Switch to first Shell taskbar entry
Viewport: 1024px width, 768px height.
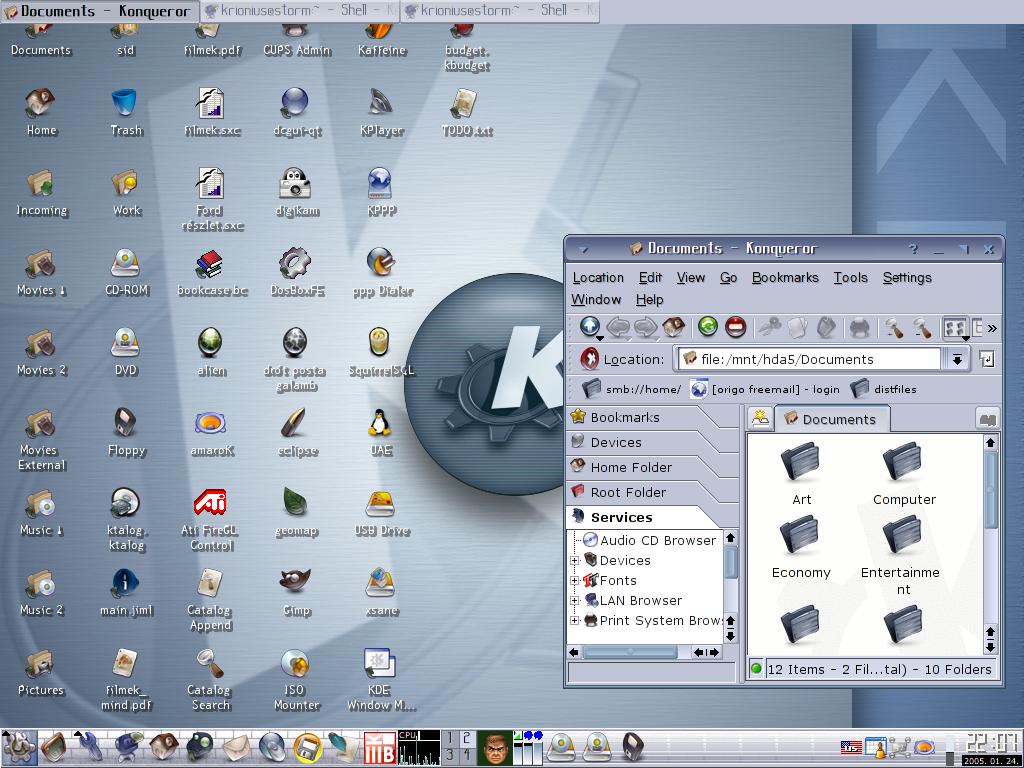300,10
